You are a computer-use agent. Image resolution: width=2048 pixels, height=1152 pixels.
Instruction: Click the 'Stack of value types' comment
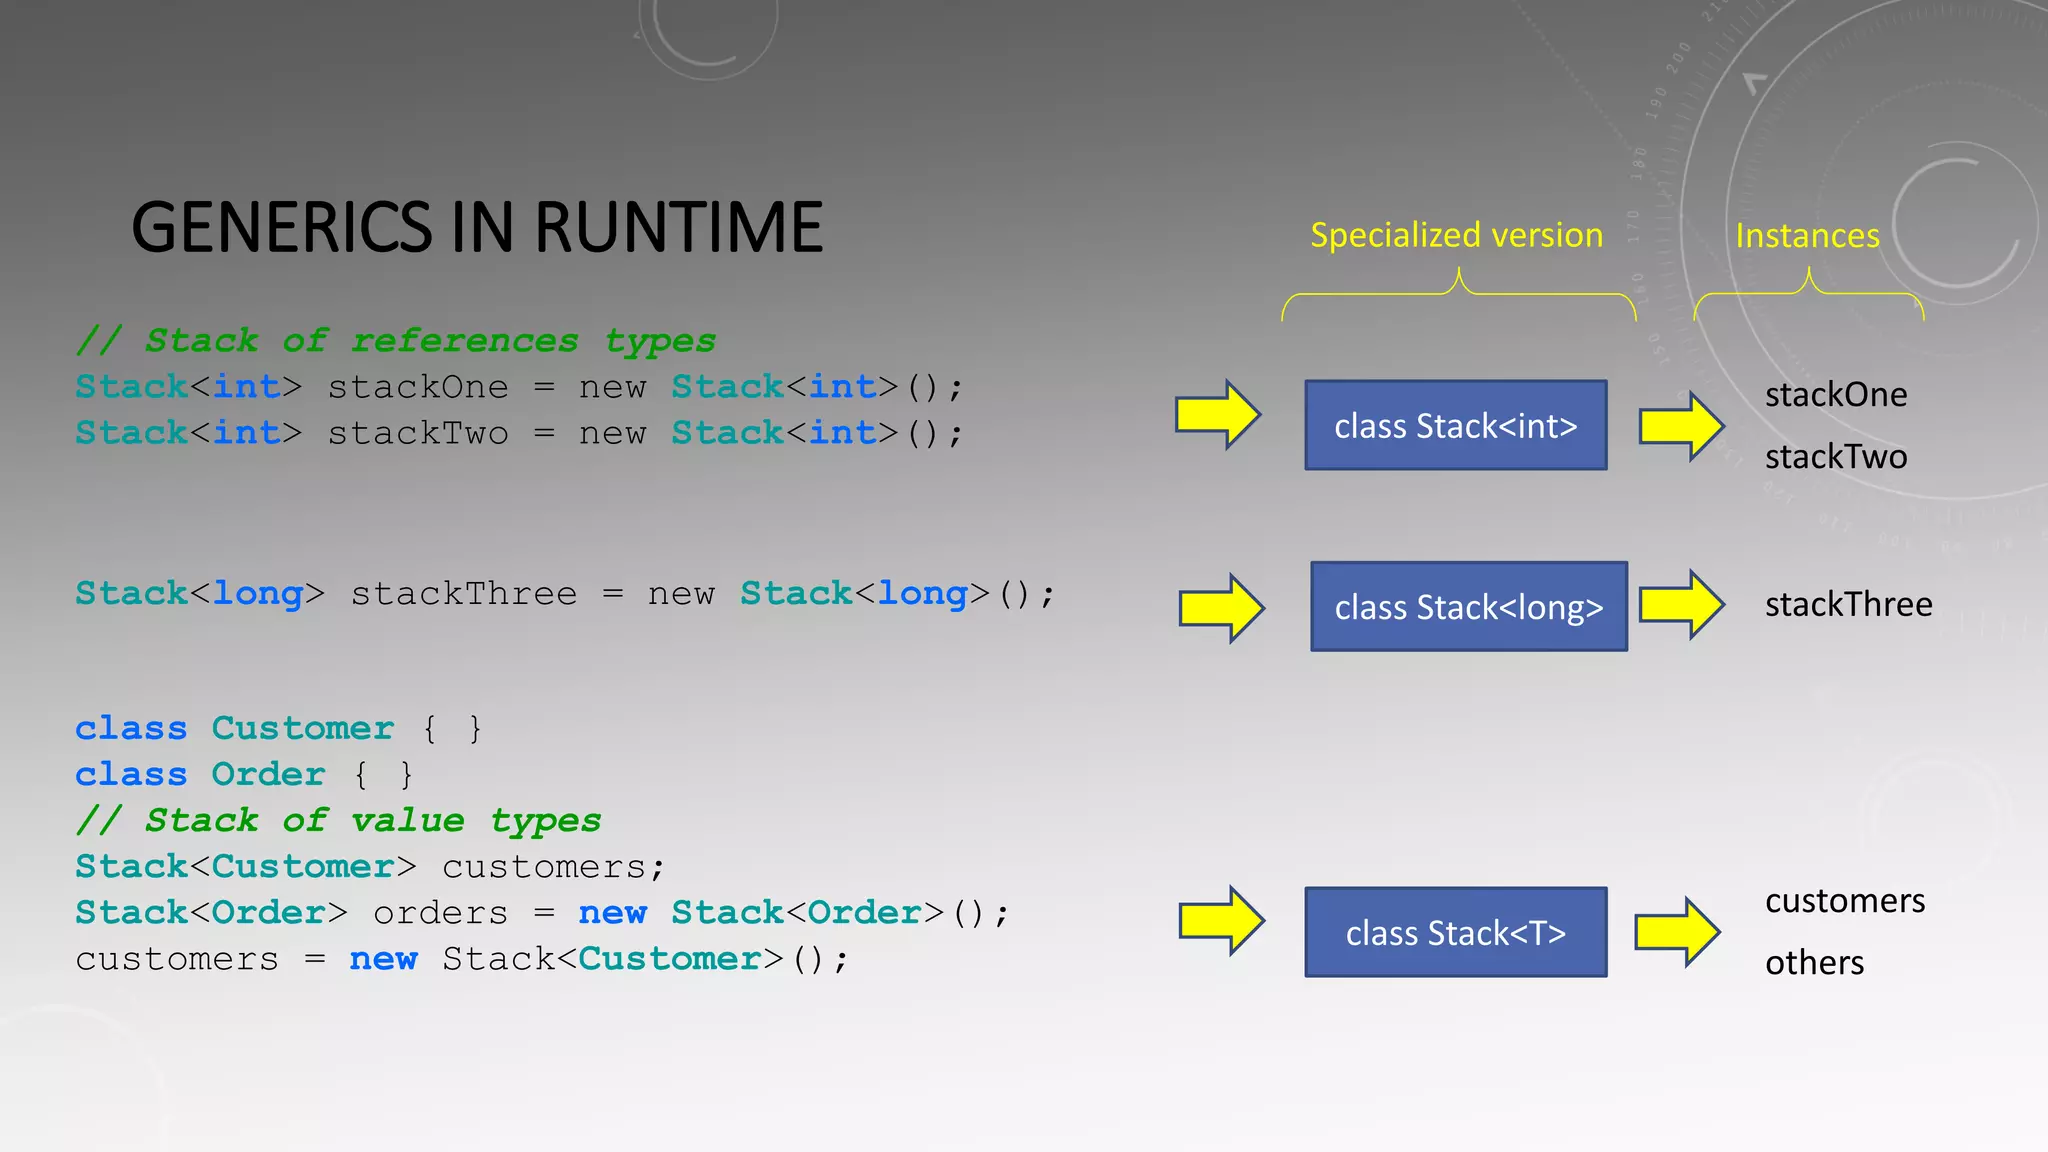click(x=339, y=821)
